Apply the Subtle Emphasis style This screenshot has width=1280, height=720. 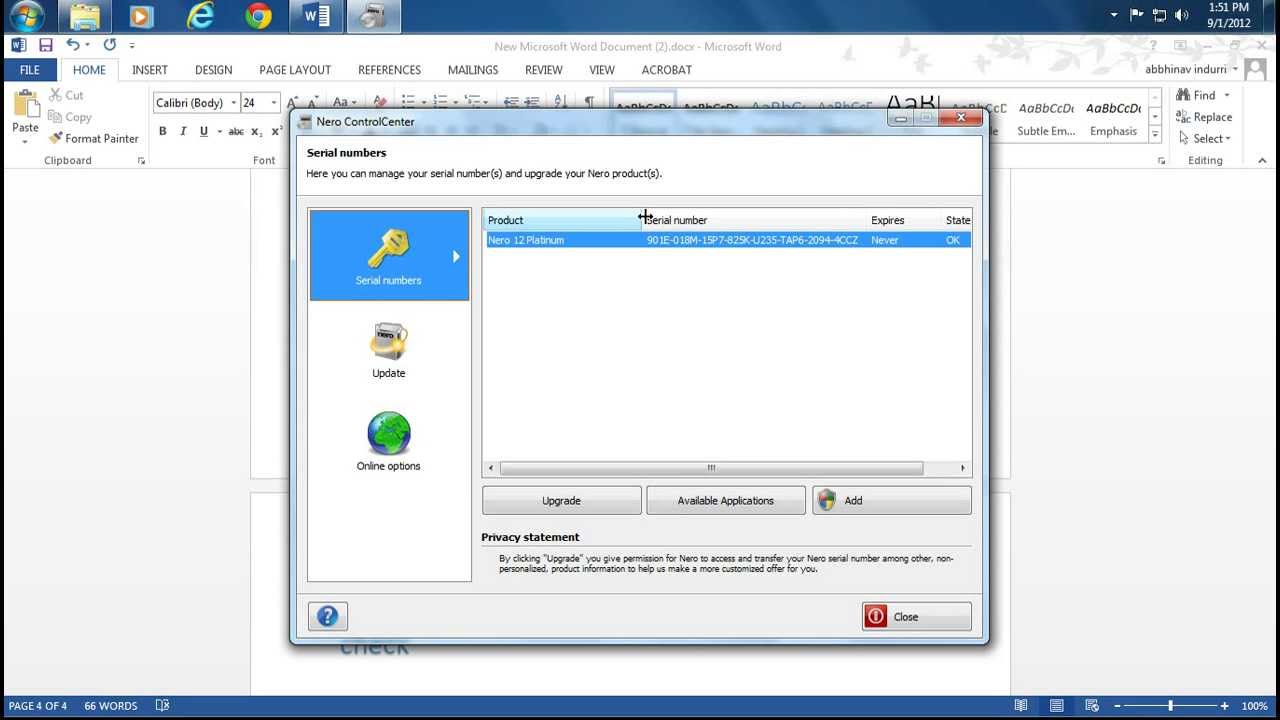click(1046, 118)
